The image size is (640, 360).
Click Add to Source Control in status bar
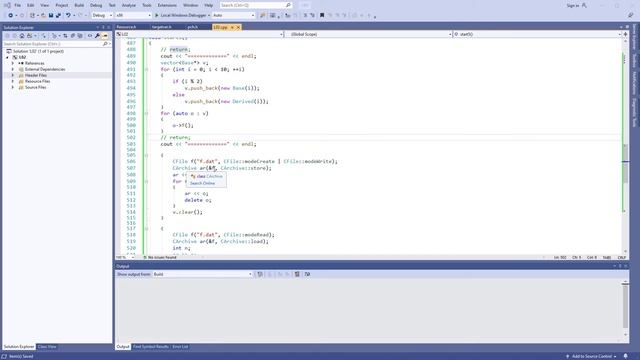pyautogui.click(x=591, y=356)
